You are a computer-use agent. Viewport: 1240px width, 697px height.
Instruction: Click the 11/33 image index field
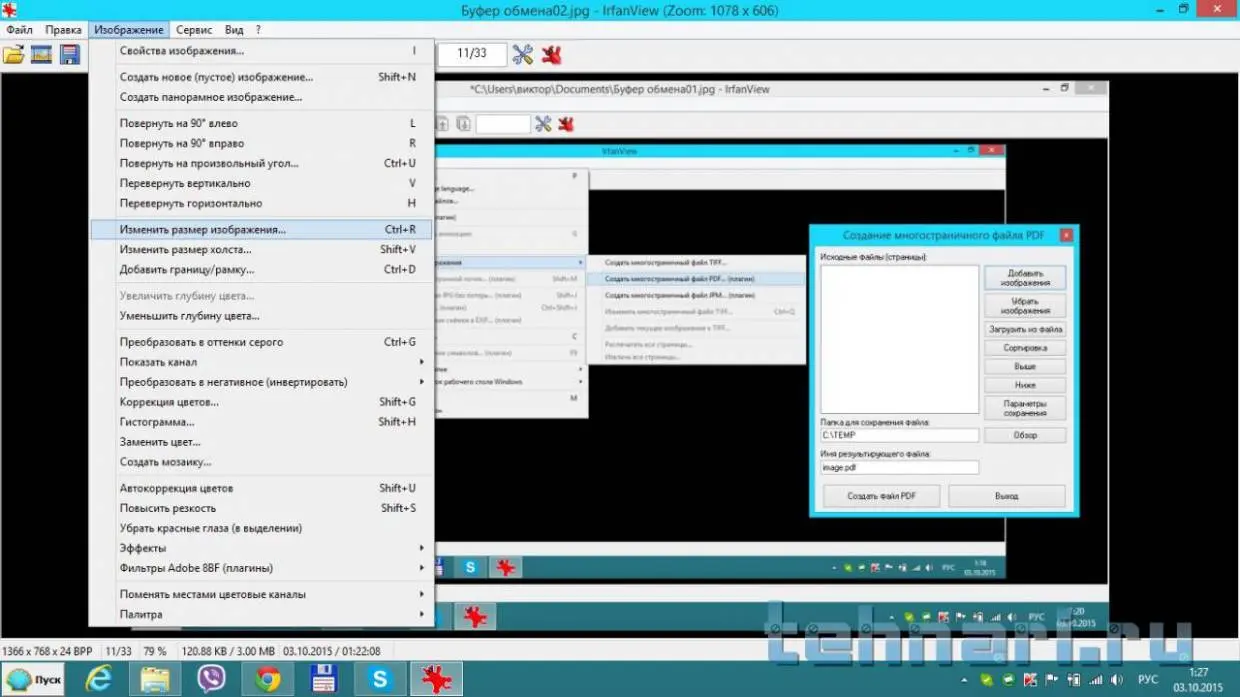[x=471, y=54]
